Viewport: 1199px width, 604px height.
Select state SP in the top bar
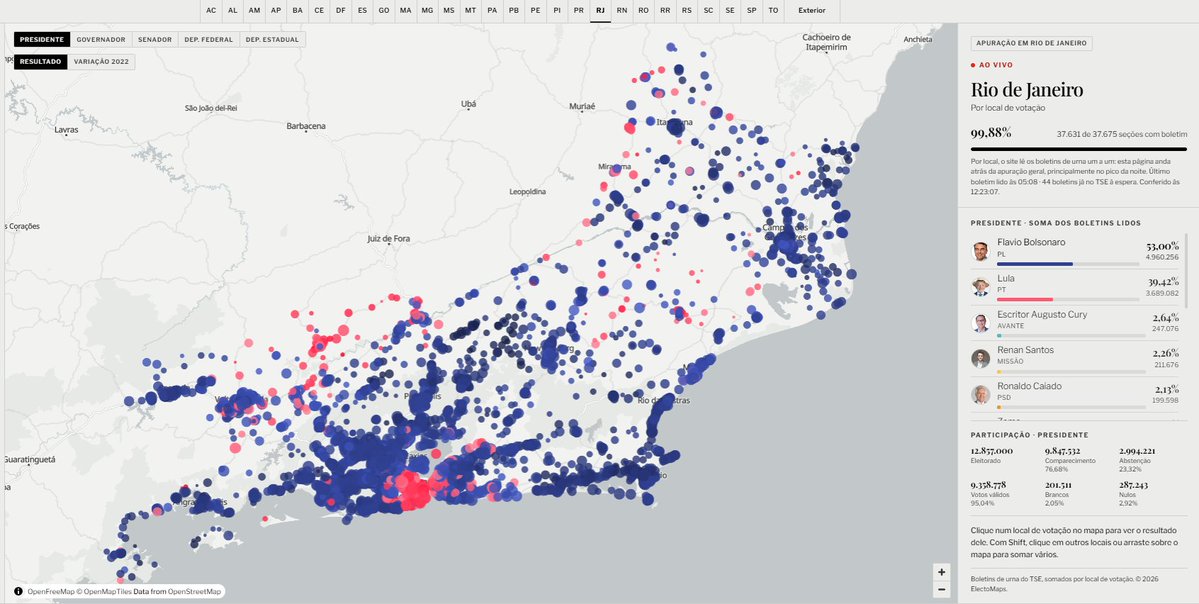tap(752, 11)
